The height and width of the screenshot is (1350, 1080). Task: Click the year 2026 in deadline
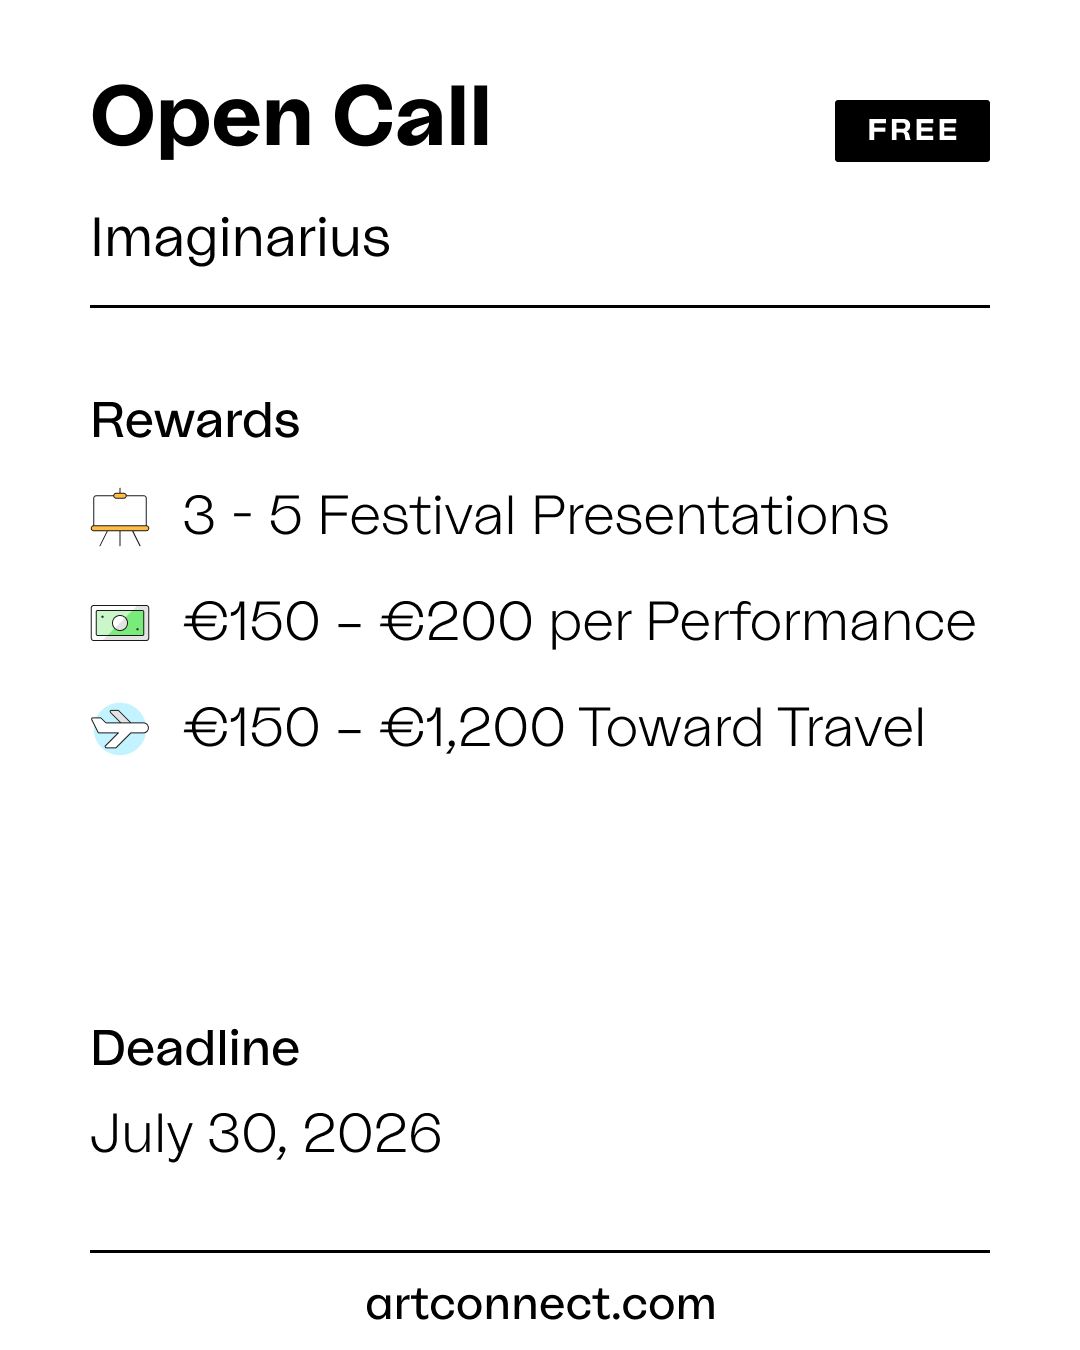(x=372, y=1134)
